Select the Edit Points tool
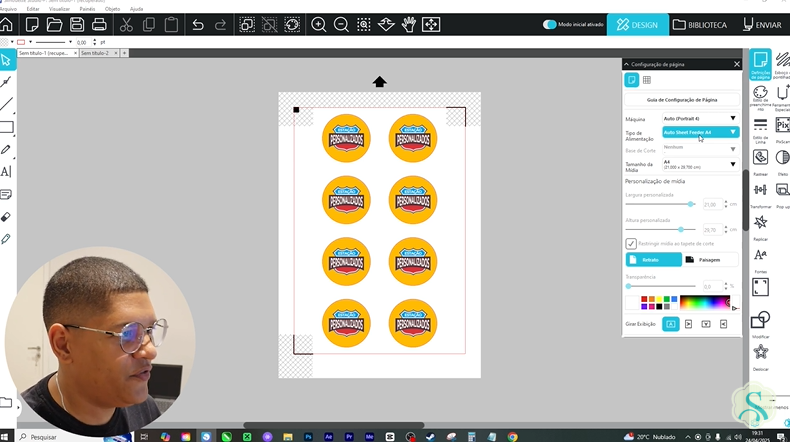 click(6, 82)
